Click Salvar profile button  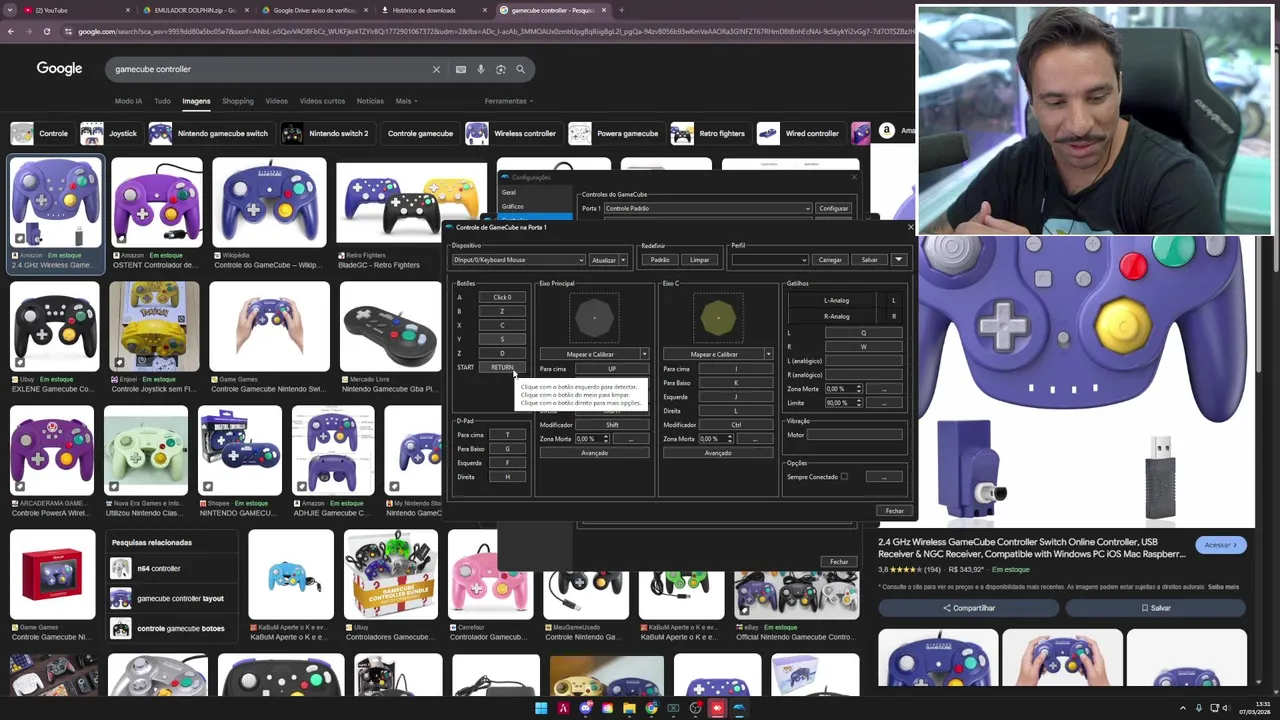[x=870, y=260]
